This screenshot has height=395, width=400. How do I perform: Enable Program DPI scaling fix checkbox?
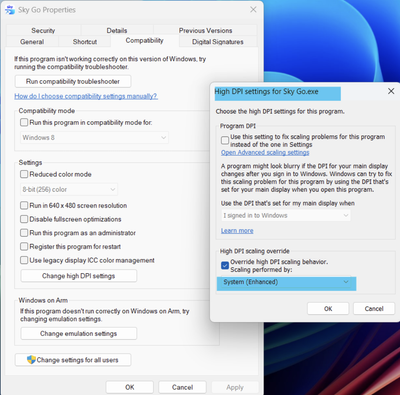(225, 140)
